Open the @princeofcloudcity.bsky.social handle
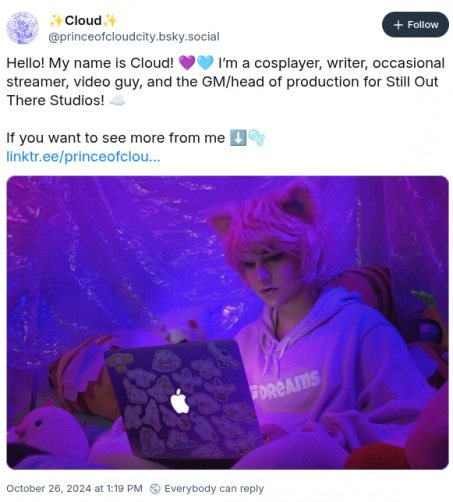Image resolution: width=453 pixels, height=502 pixels. (134, 37)
